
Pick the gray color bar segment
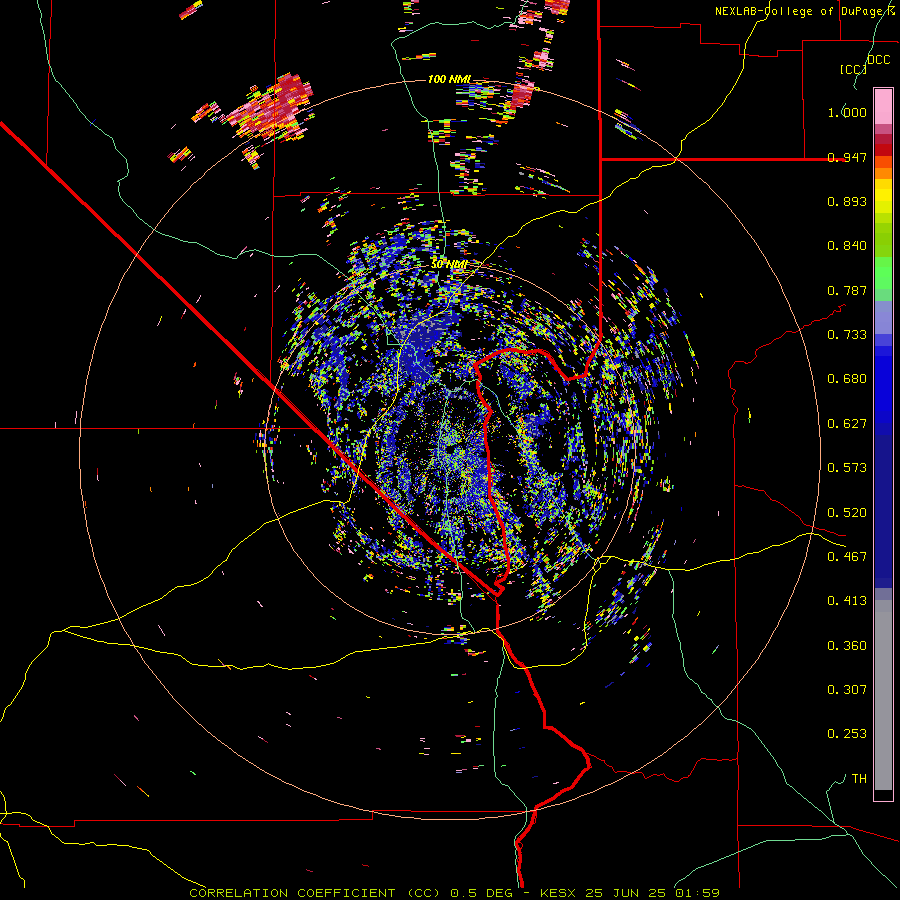click(x=883, y=695)
